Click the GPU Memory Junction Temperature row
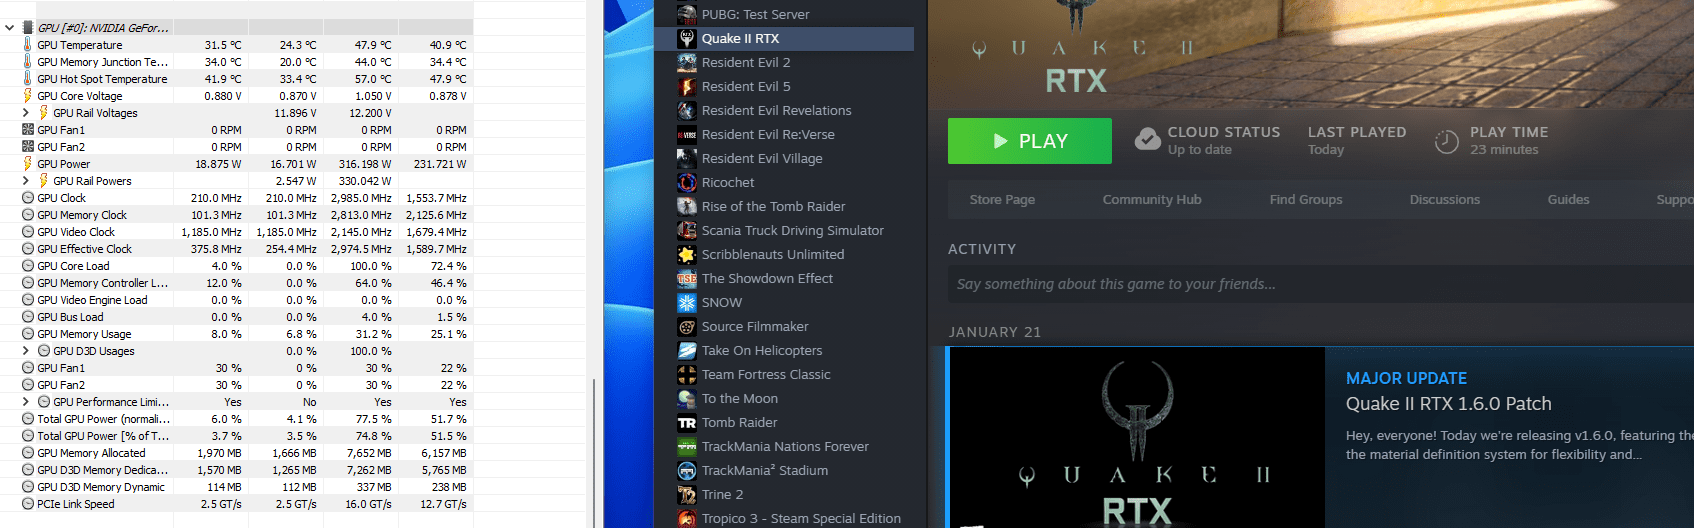This screenshot has width=1694, height=528. click(x=237, y=62)
